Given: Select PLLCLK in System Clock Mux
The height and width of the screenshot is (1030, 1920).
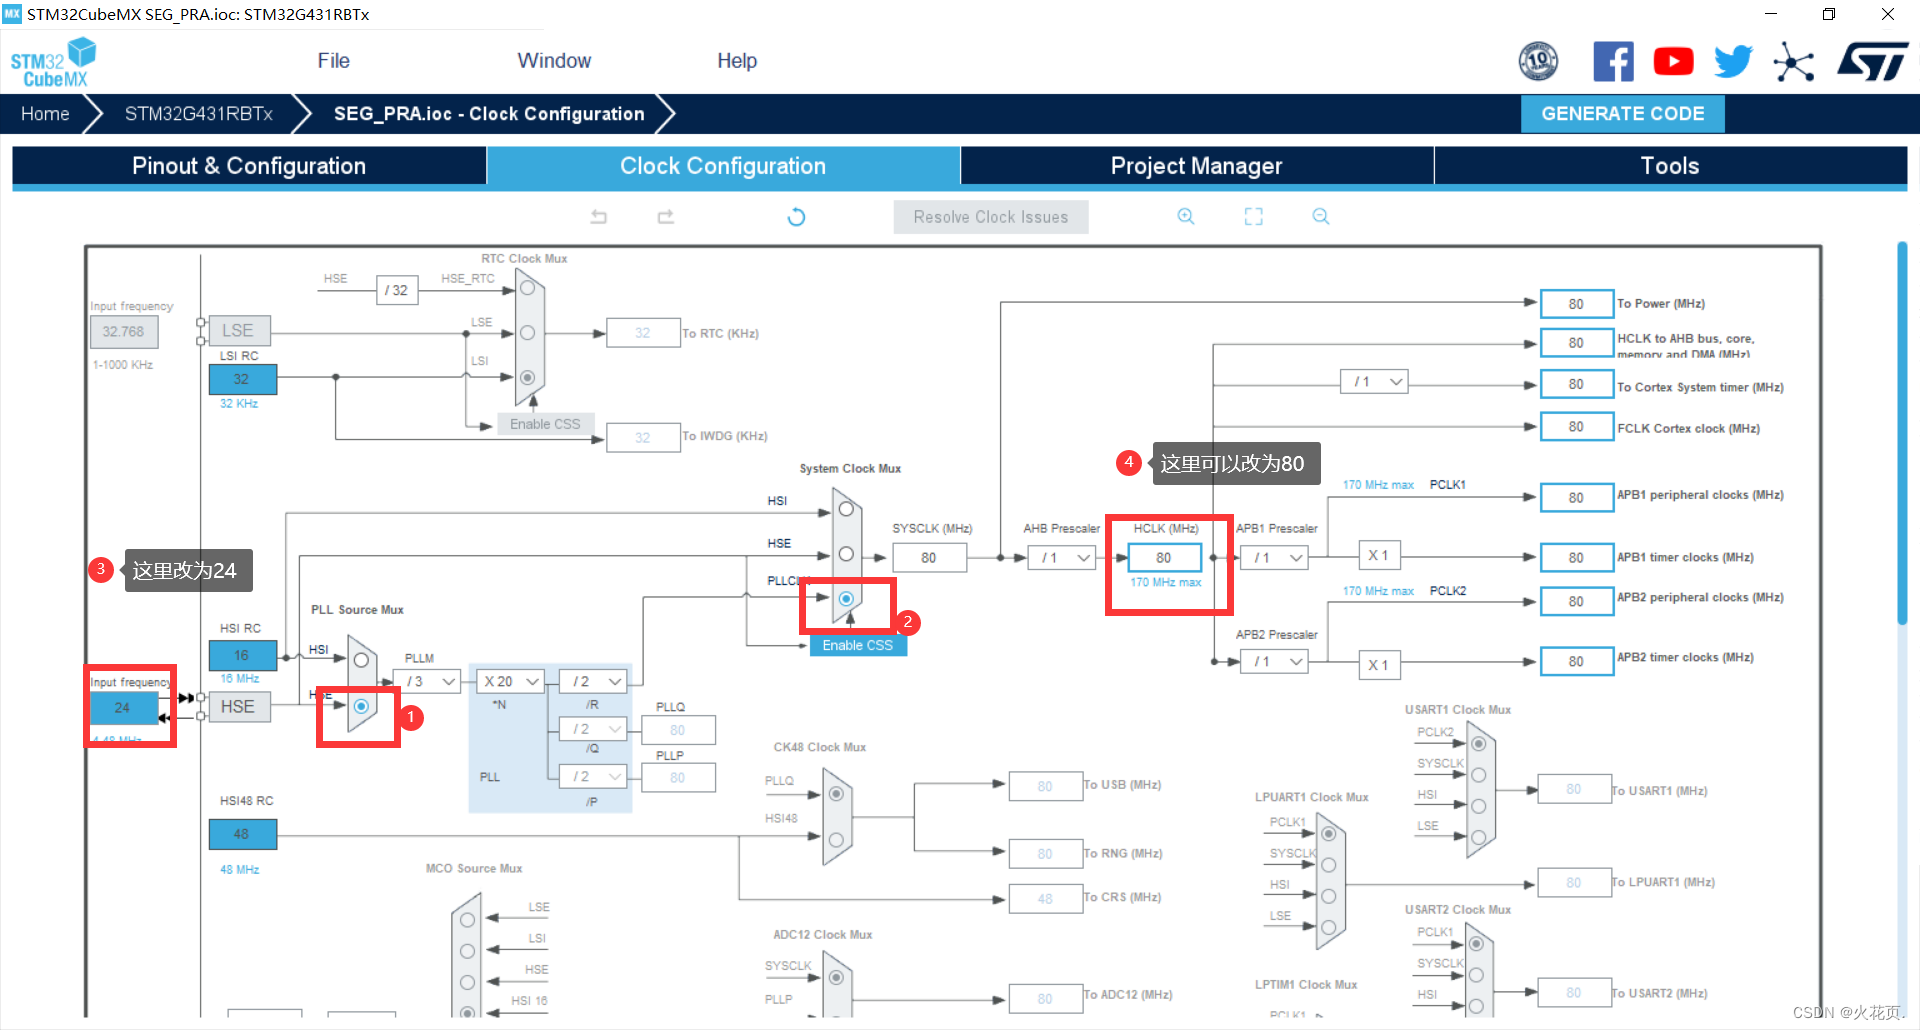Looking at the screenshot, I should tap(846, 598).
